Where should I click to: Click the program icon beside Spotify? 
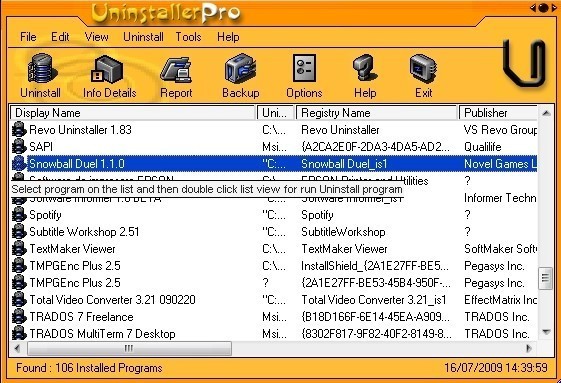(x=19, y=215)
